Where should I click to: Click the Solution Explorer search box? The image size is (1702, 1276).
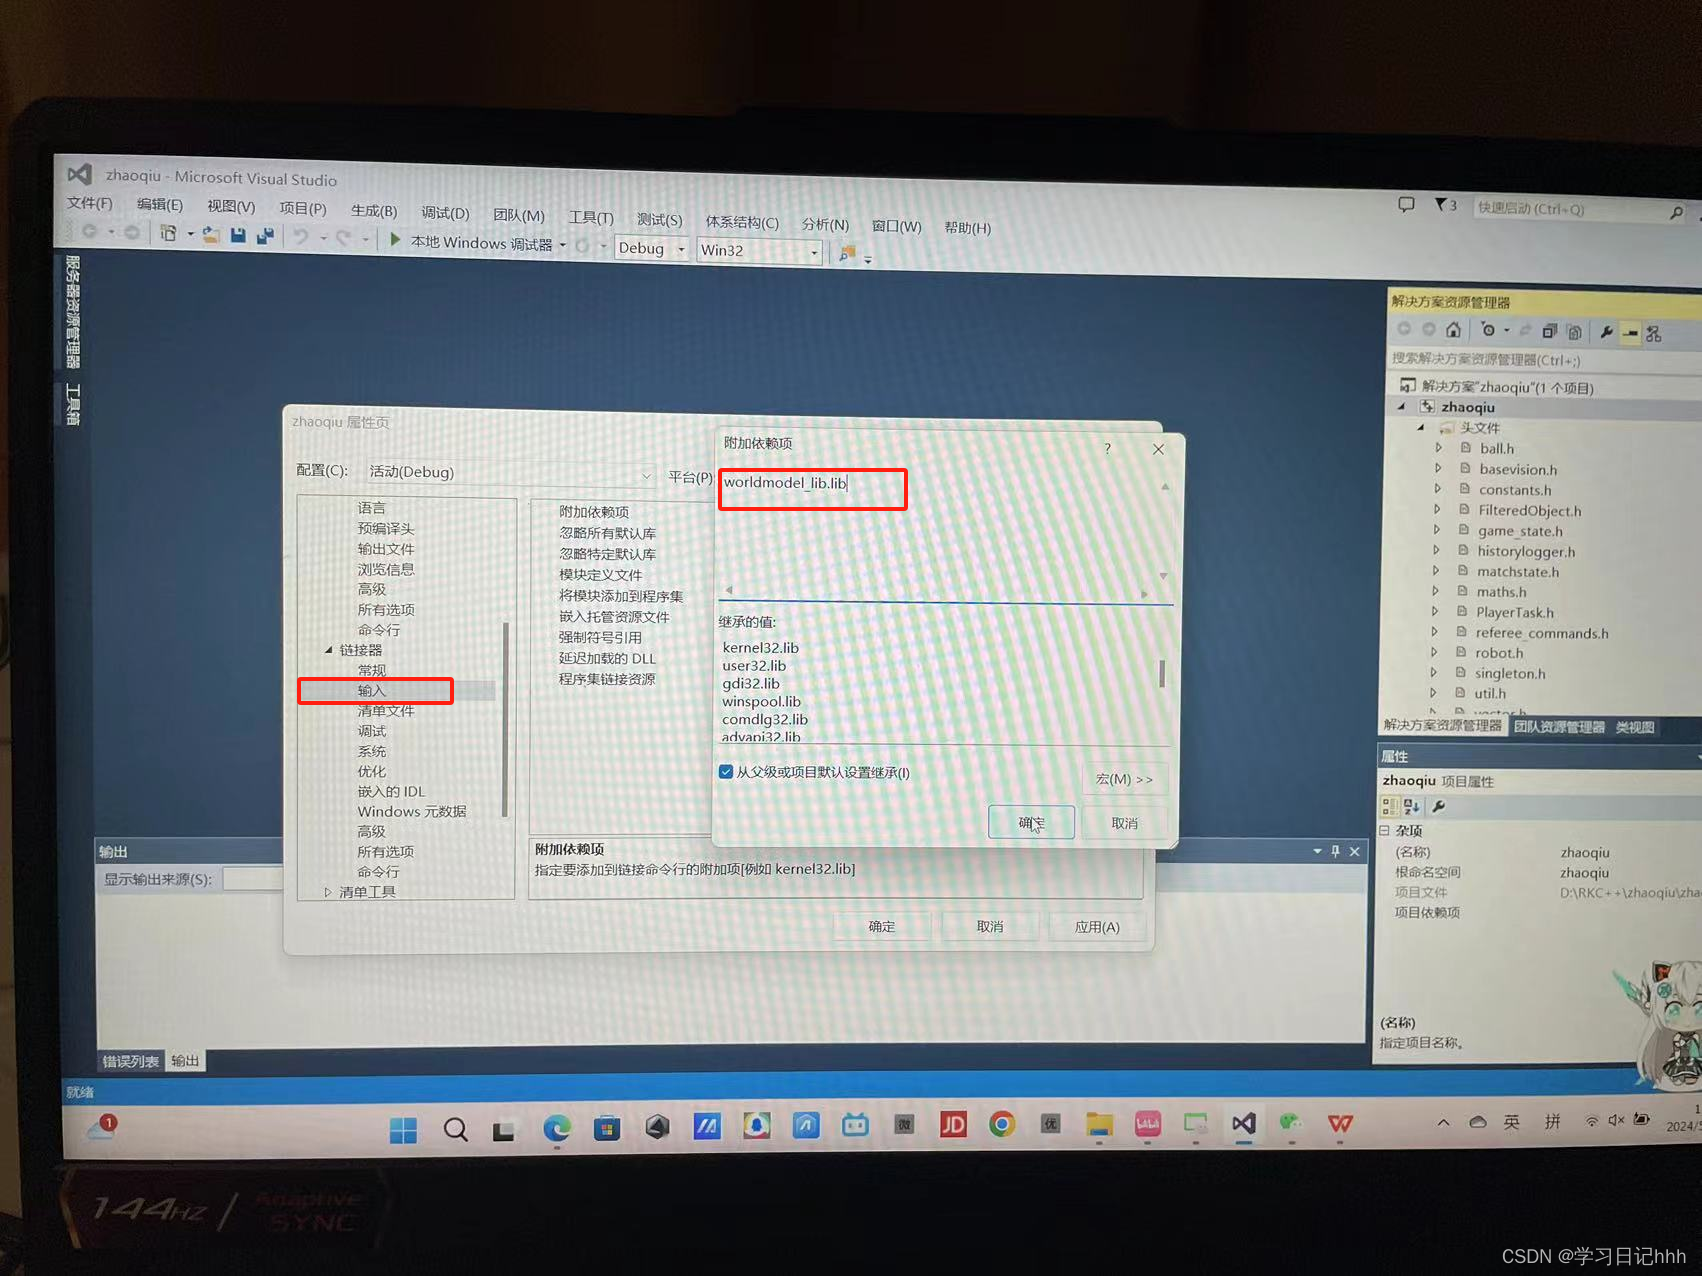(x=1543, y=360)
